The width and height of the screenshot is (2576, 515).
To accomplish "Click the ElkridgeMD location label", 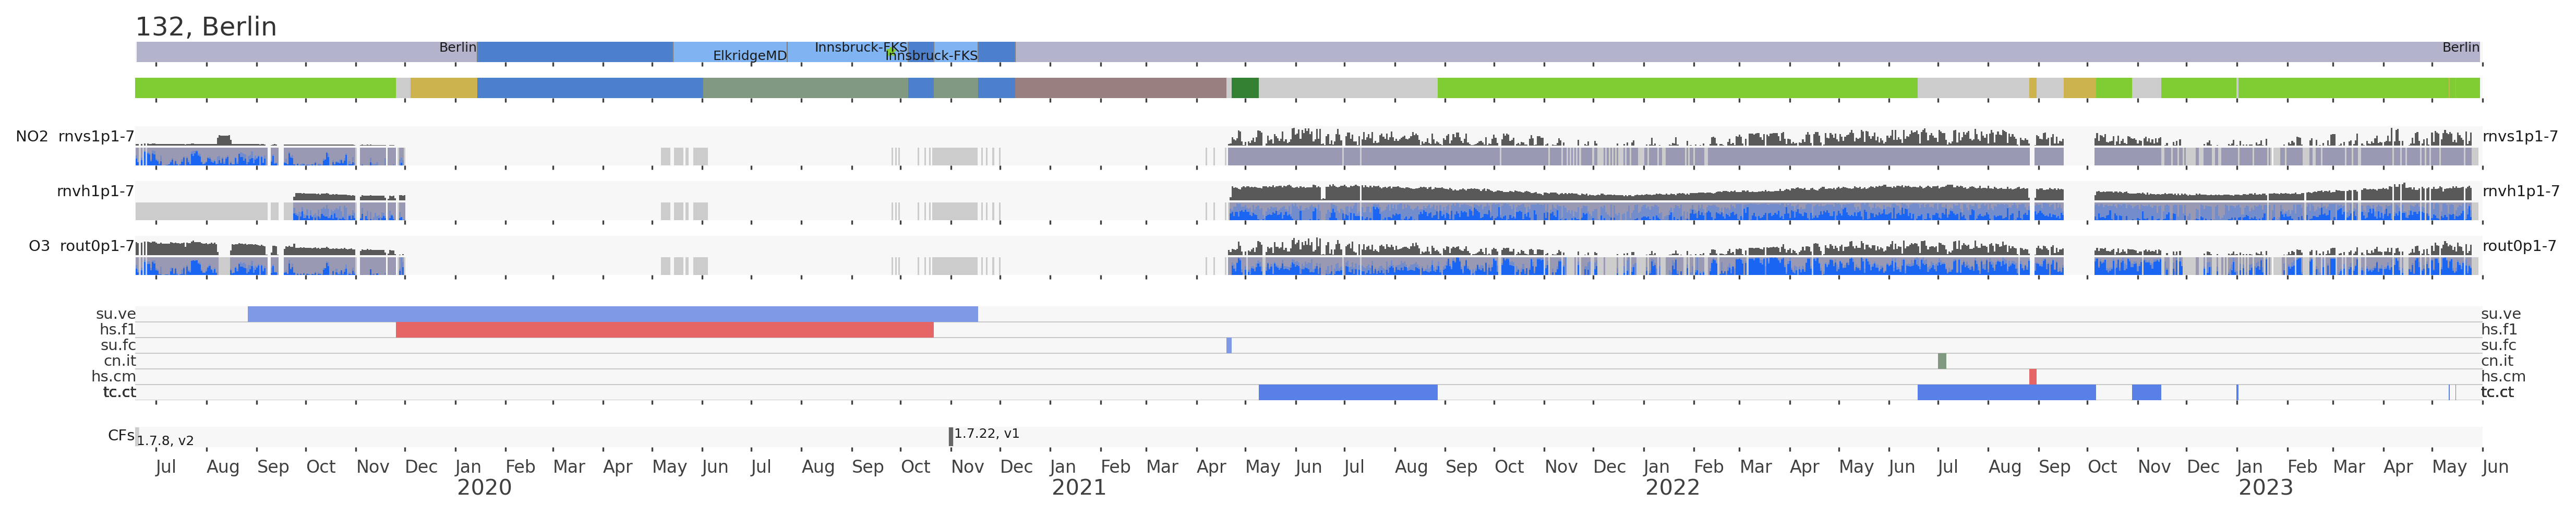I will tap(750, 56).
